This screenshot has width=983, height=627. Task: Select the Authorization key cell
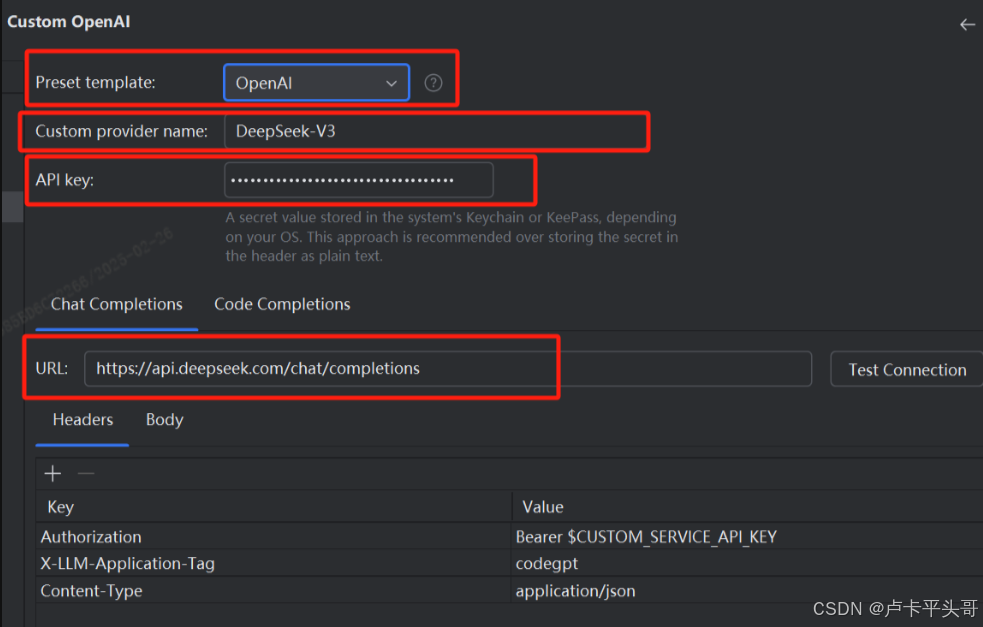click(x=274, y=537)
